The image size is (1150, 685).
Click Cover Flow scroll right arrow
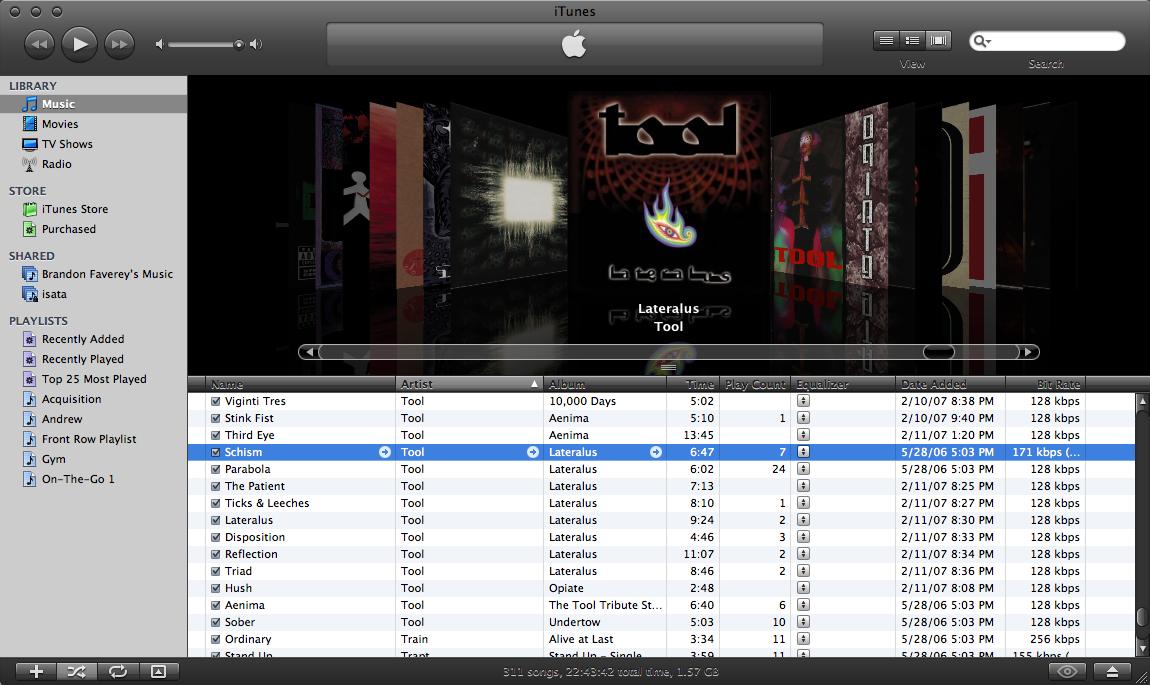tap(1029, 352)
